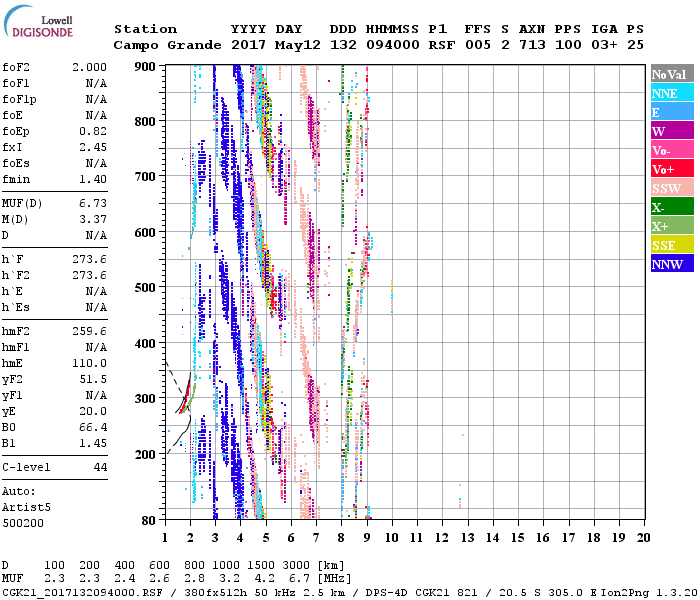
Task: Click the hmF2 value 259.6
Action: pos(89,332)
